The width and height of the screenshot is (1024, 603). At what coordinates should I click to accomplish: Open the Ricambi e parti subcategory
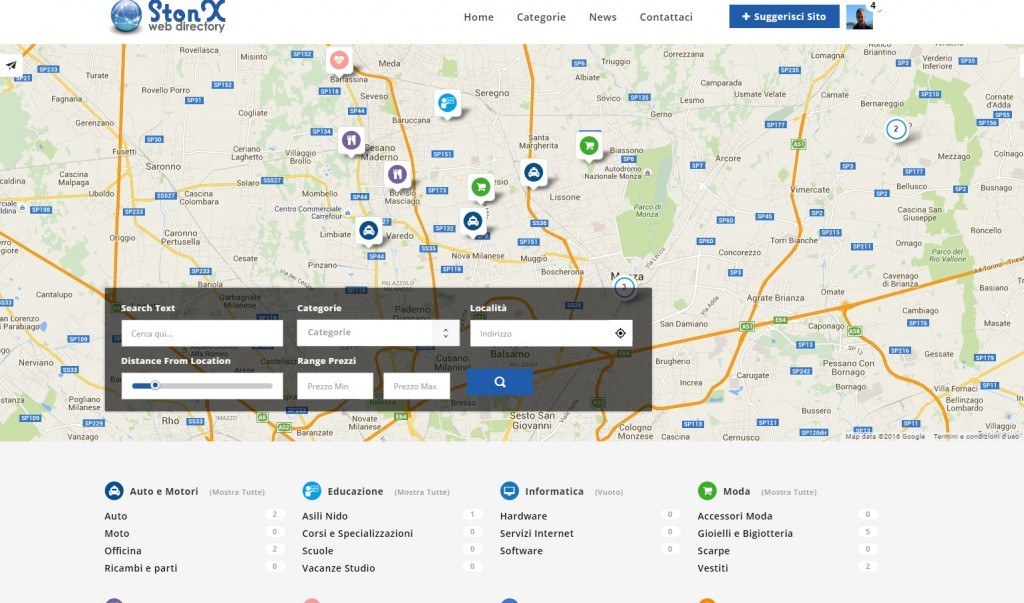pos(141,568)
